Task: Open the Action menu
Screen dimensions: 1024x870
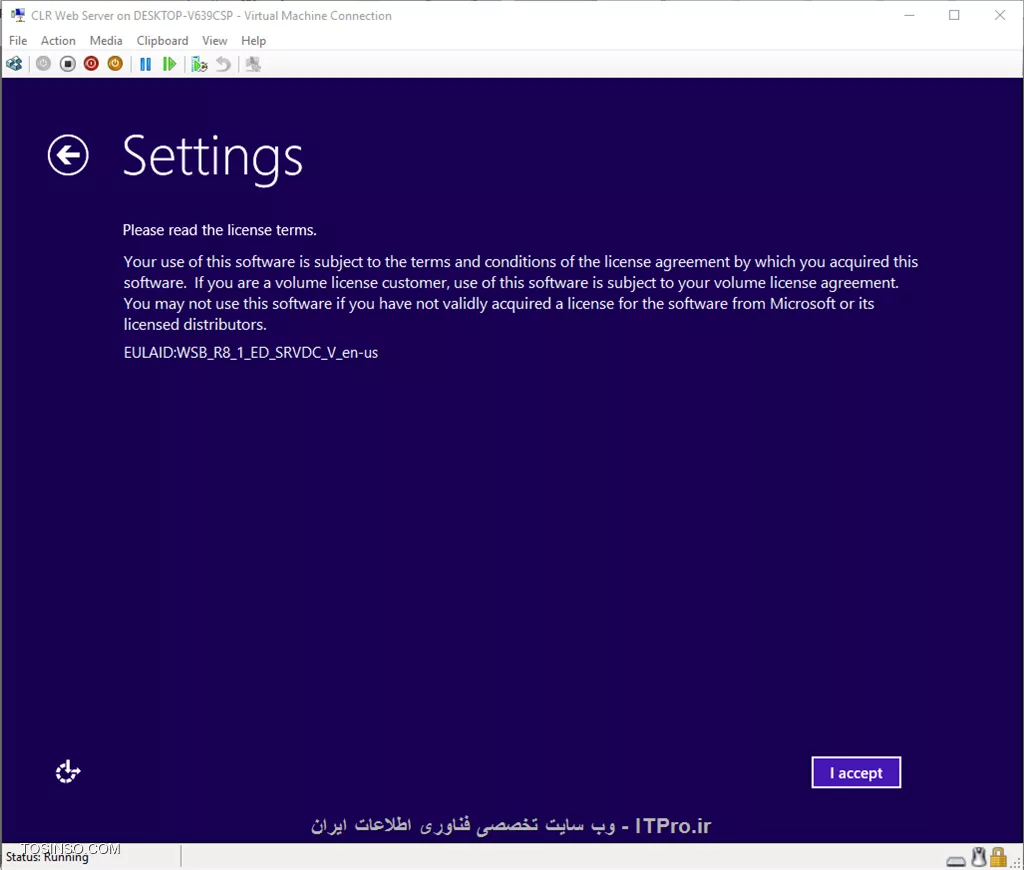Action: pos(58,41)
